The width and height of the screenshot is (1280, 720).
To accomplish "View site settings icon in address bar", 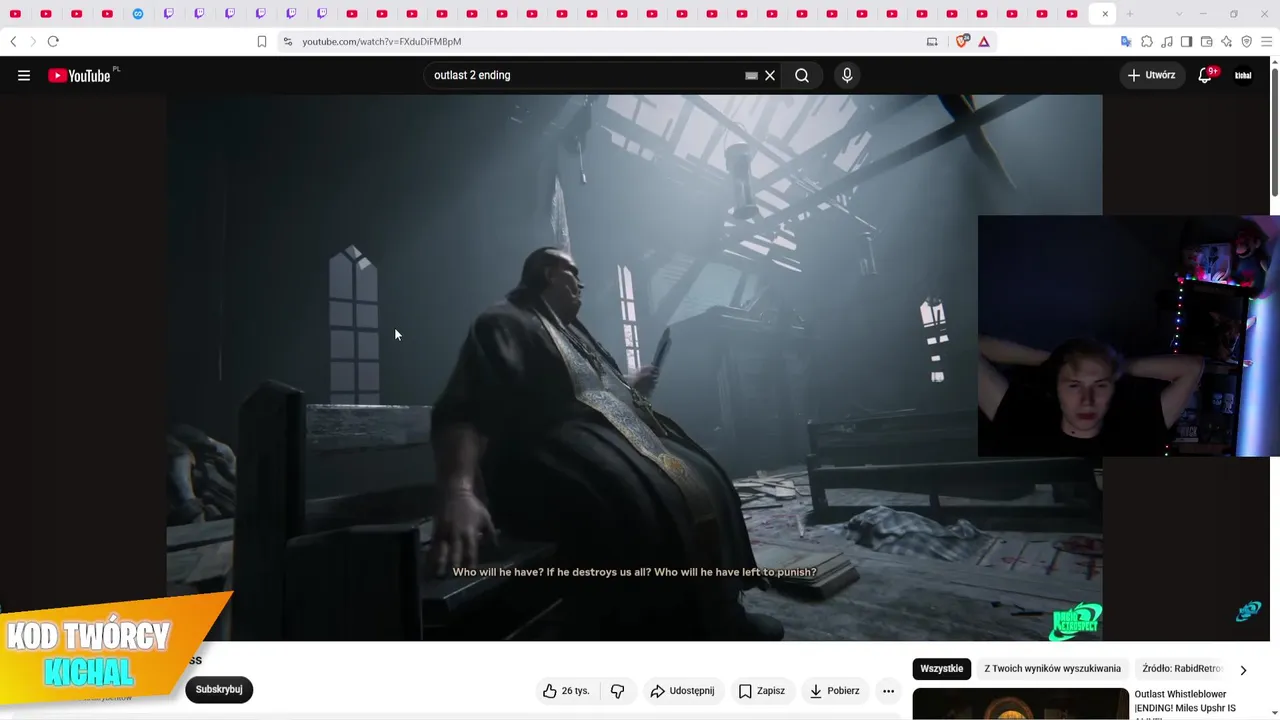I will coord(288,41).
